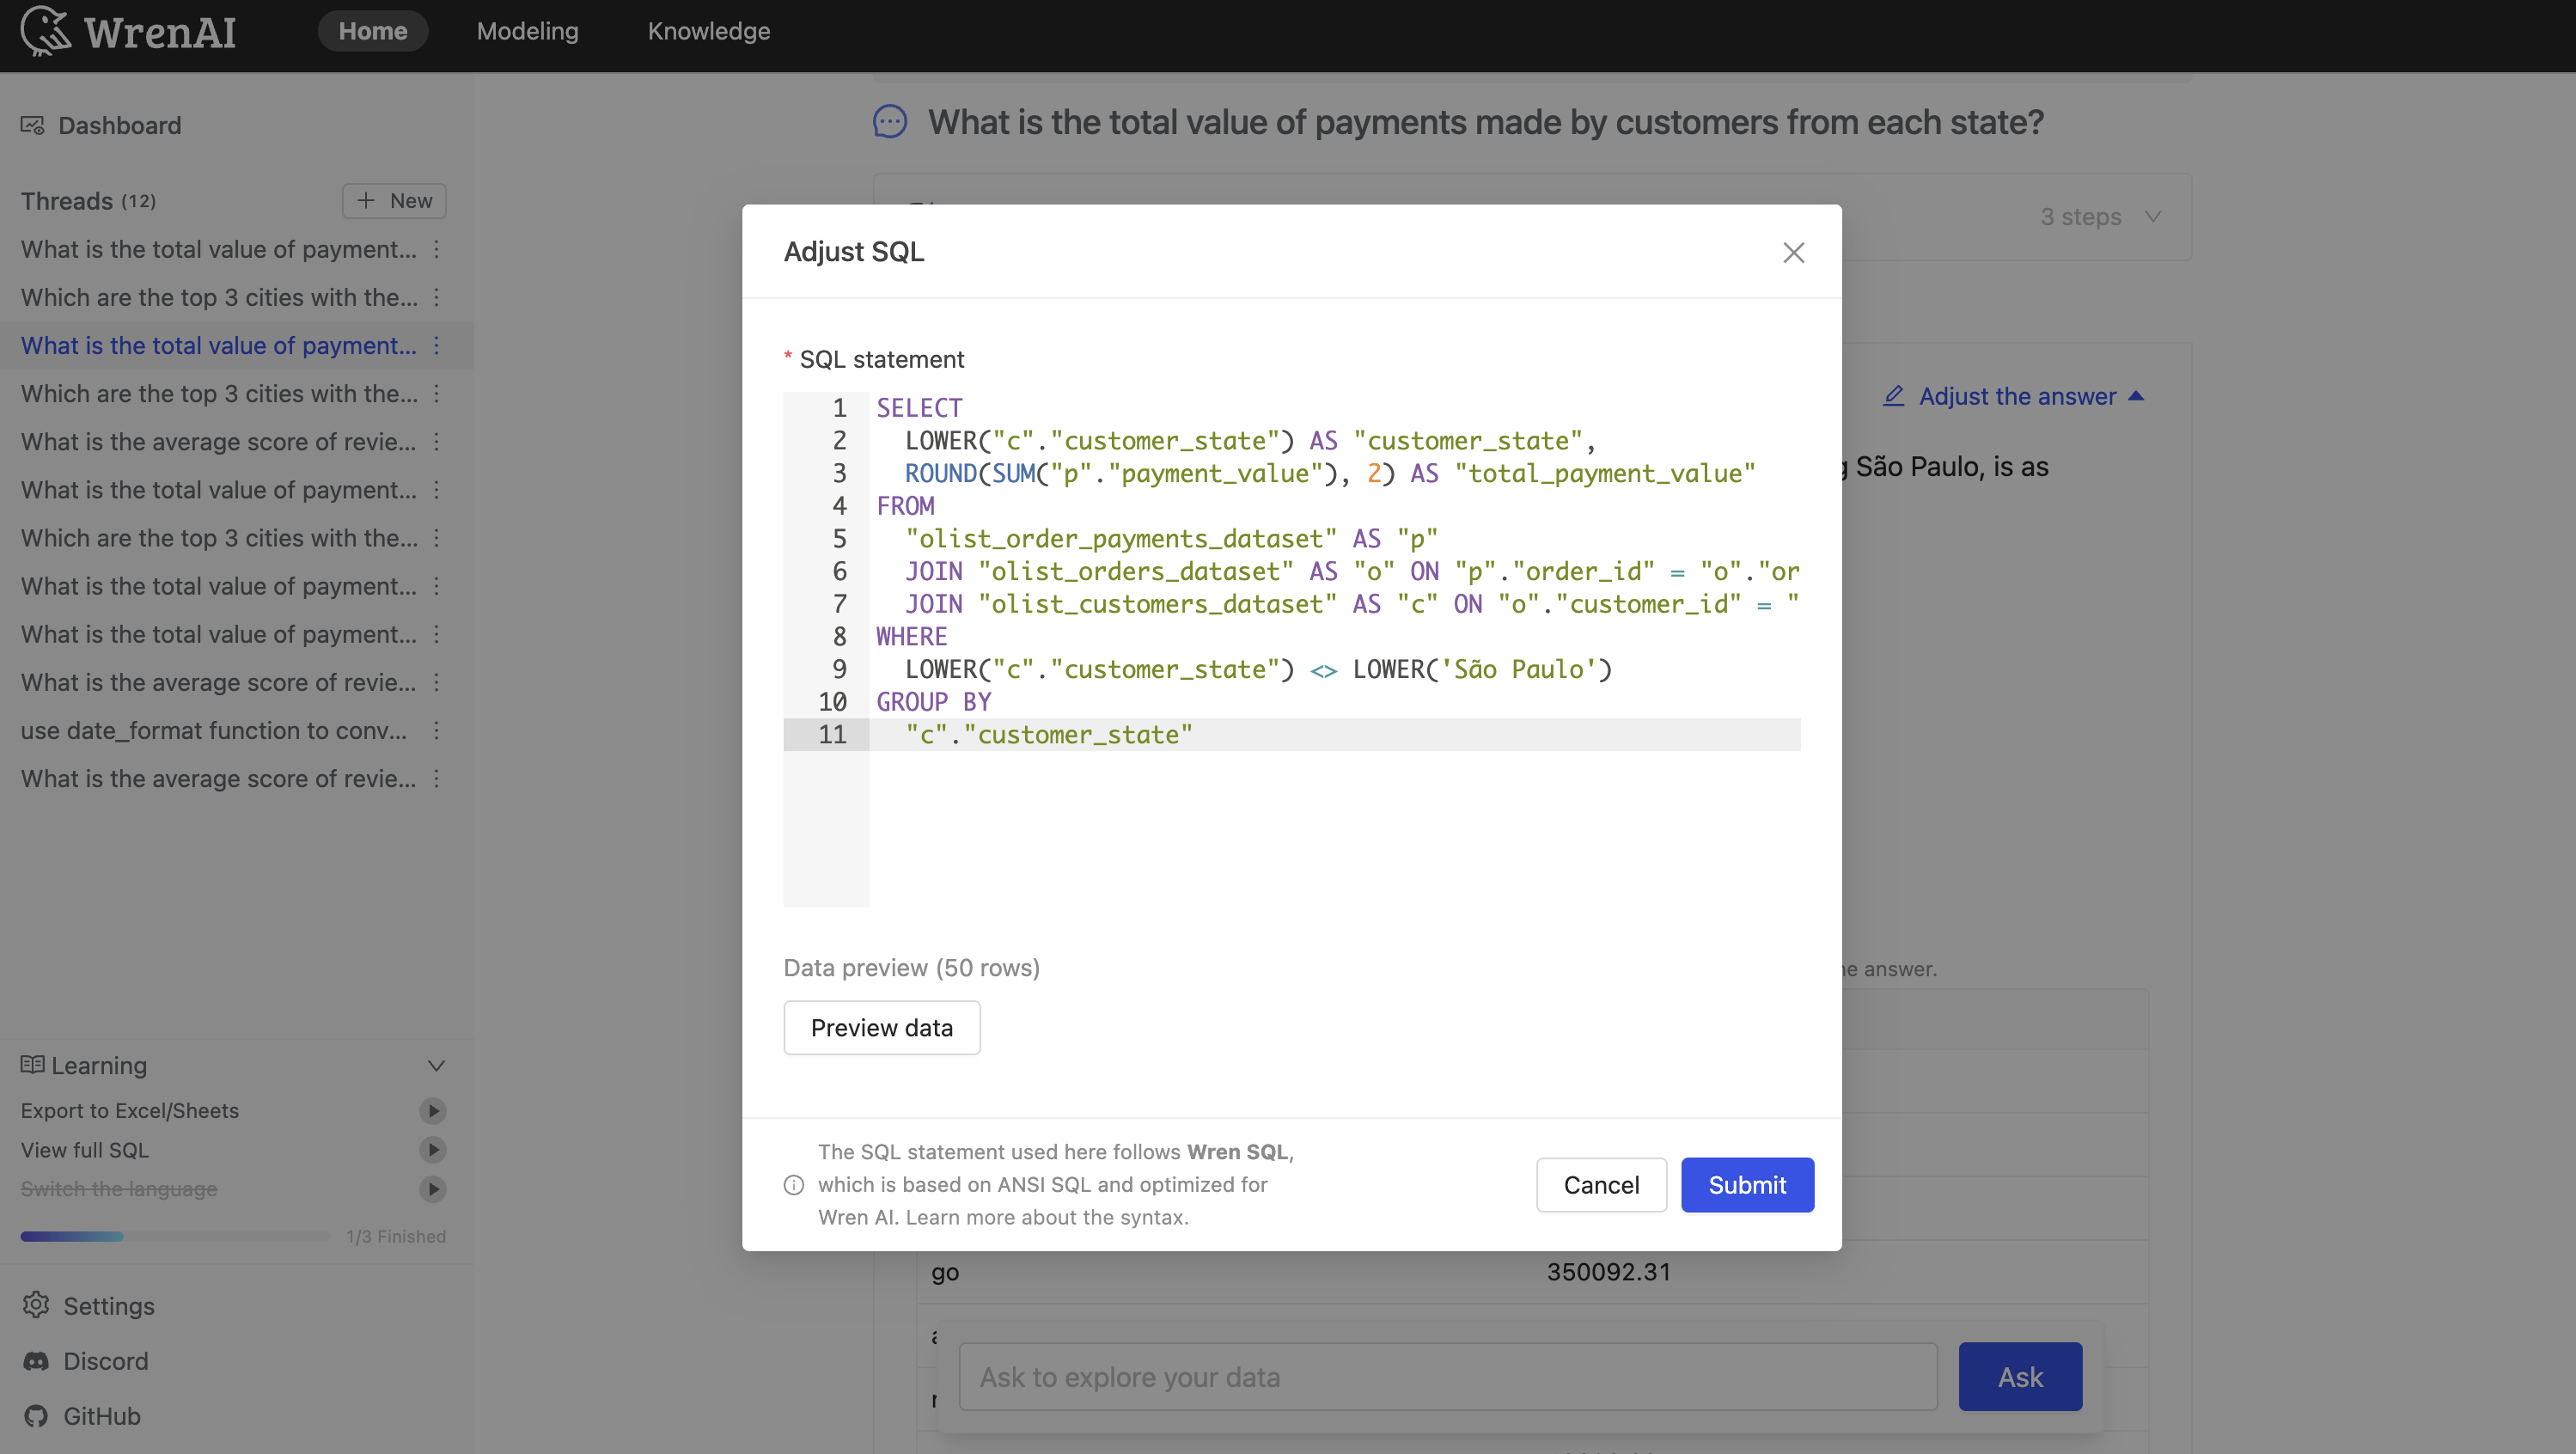2576x1454 pixels.
Task: Close the Adjust SQL dialog
Action: click(x=1793, y=252)
